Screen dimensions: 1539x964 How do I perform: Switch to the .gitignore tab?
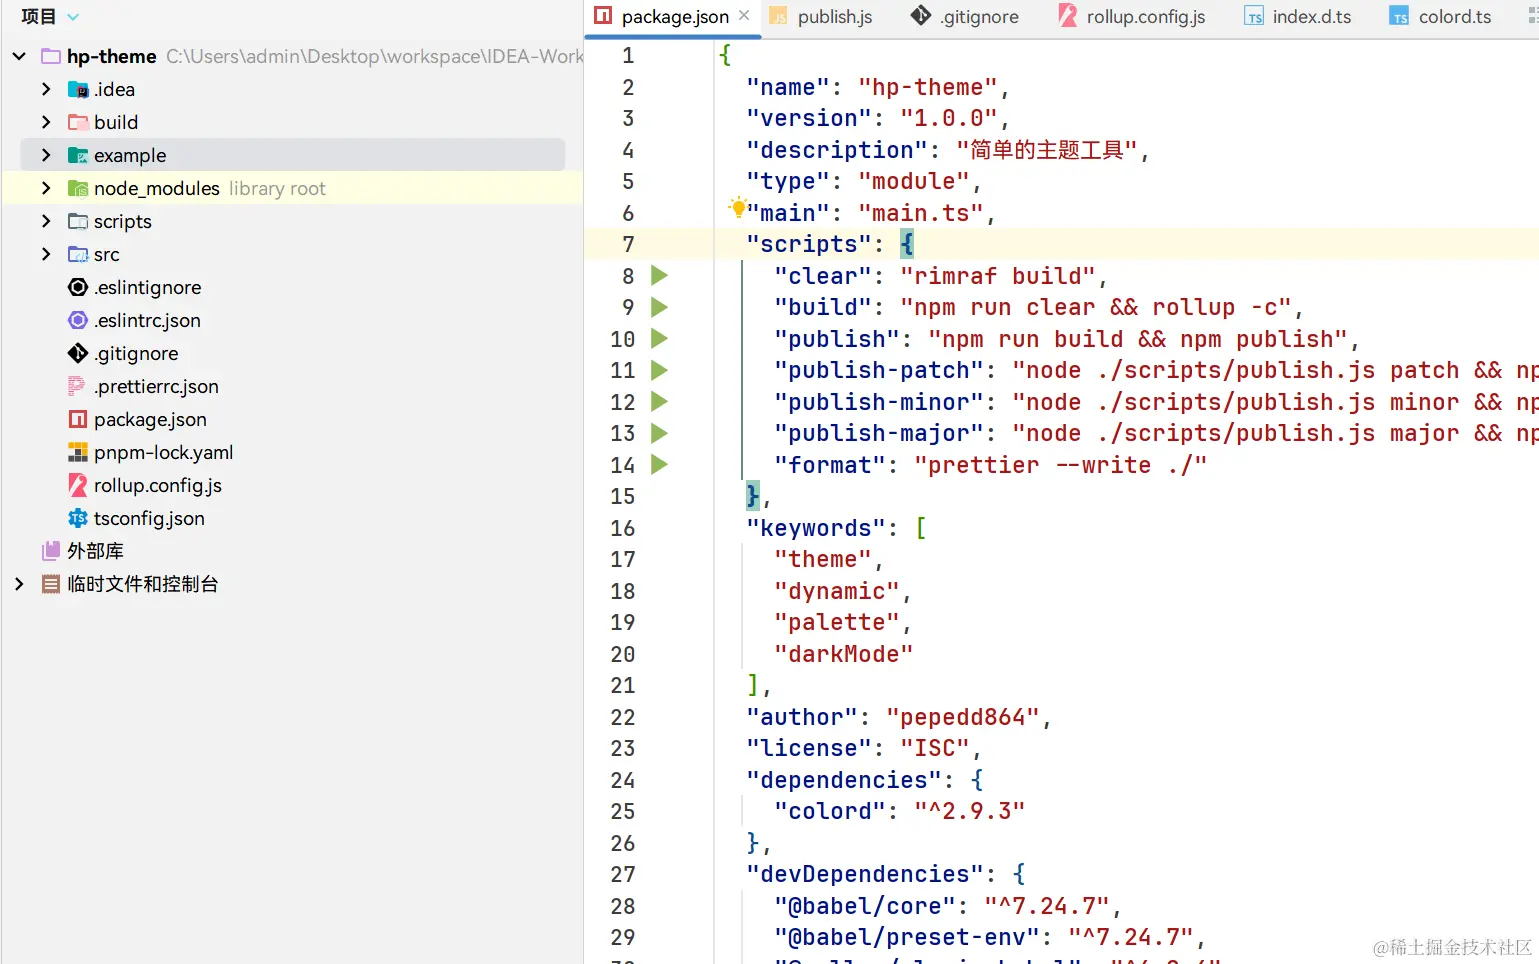coord(966,17)
